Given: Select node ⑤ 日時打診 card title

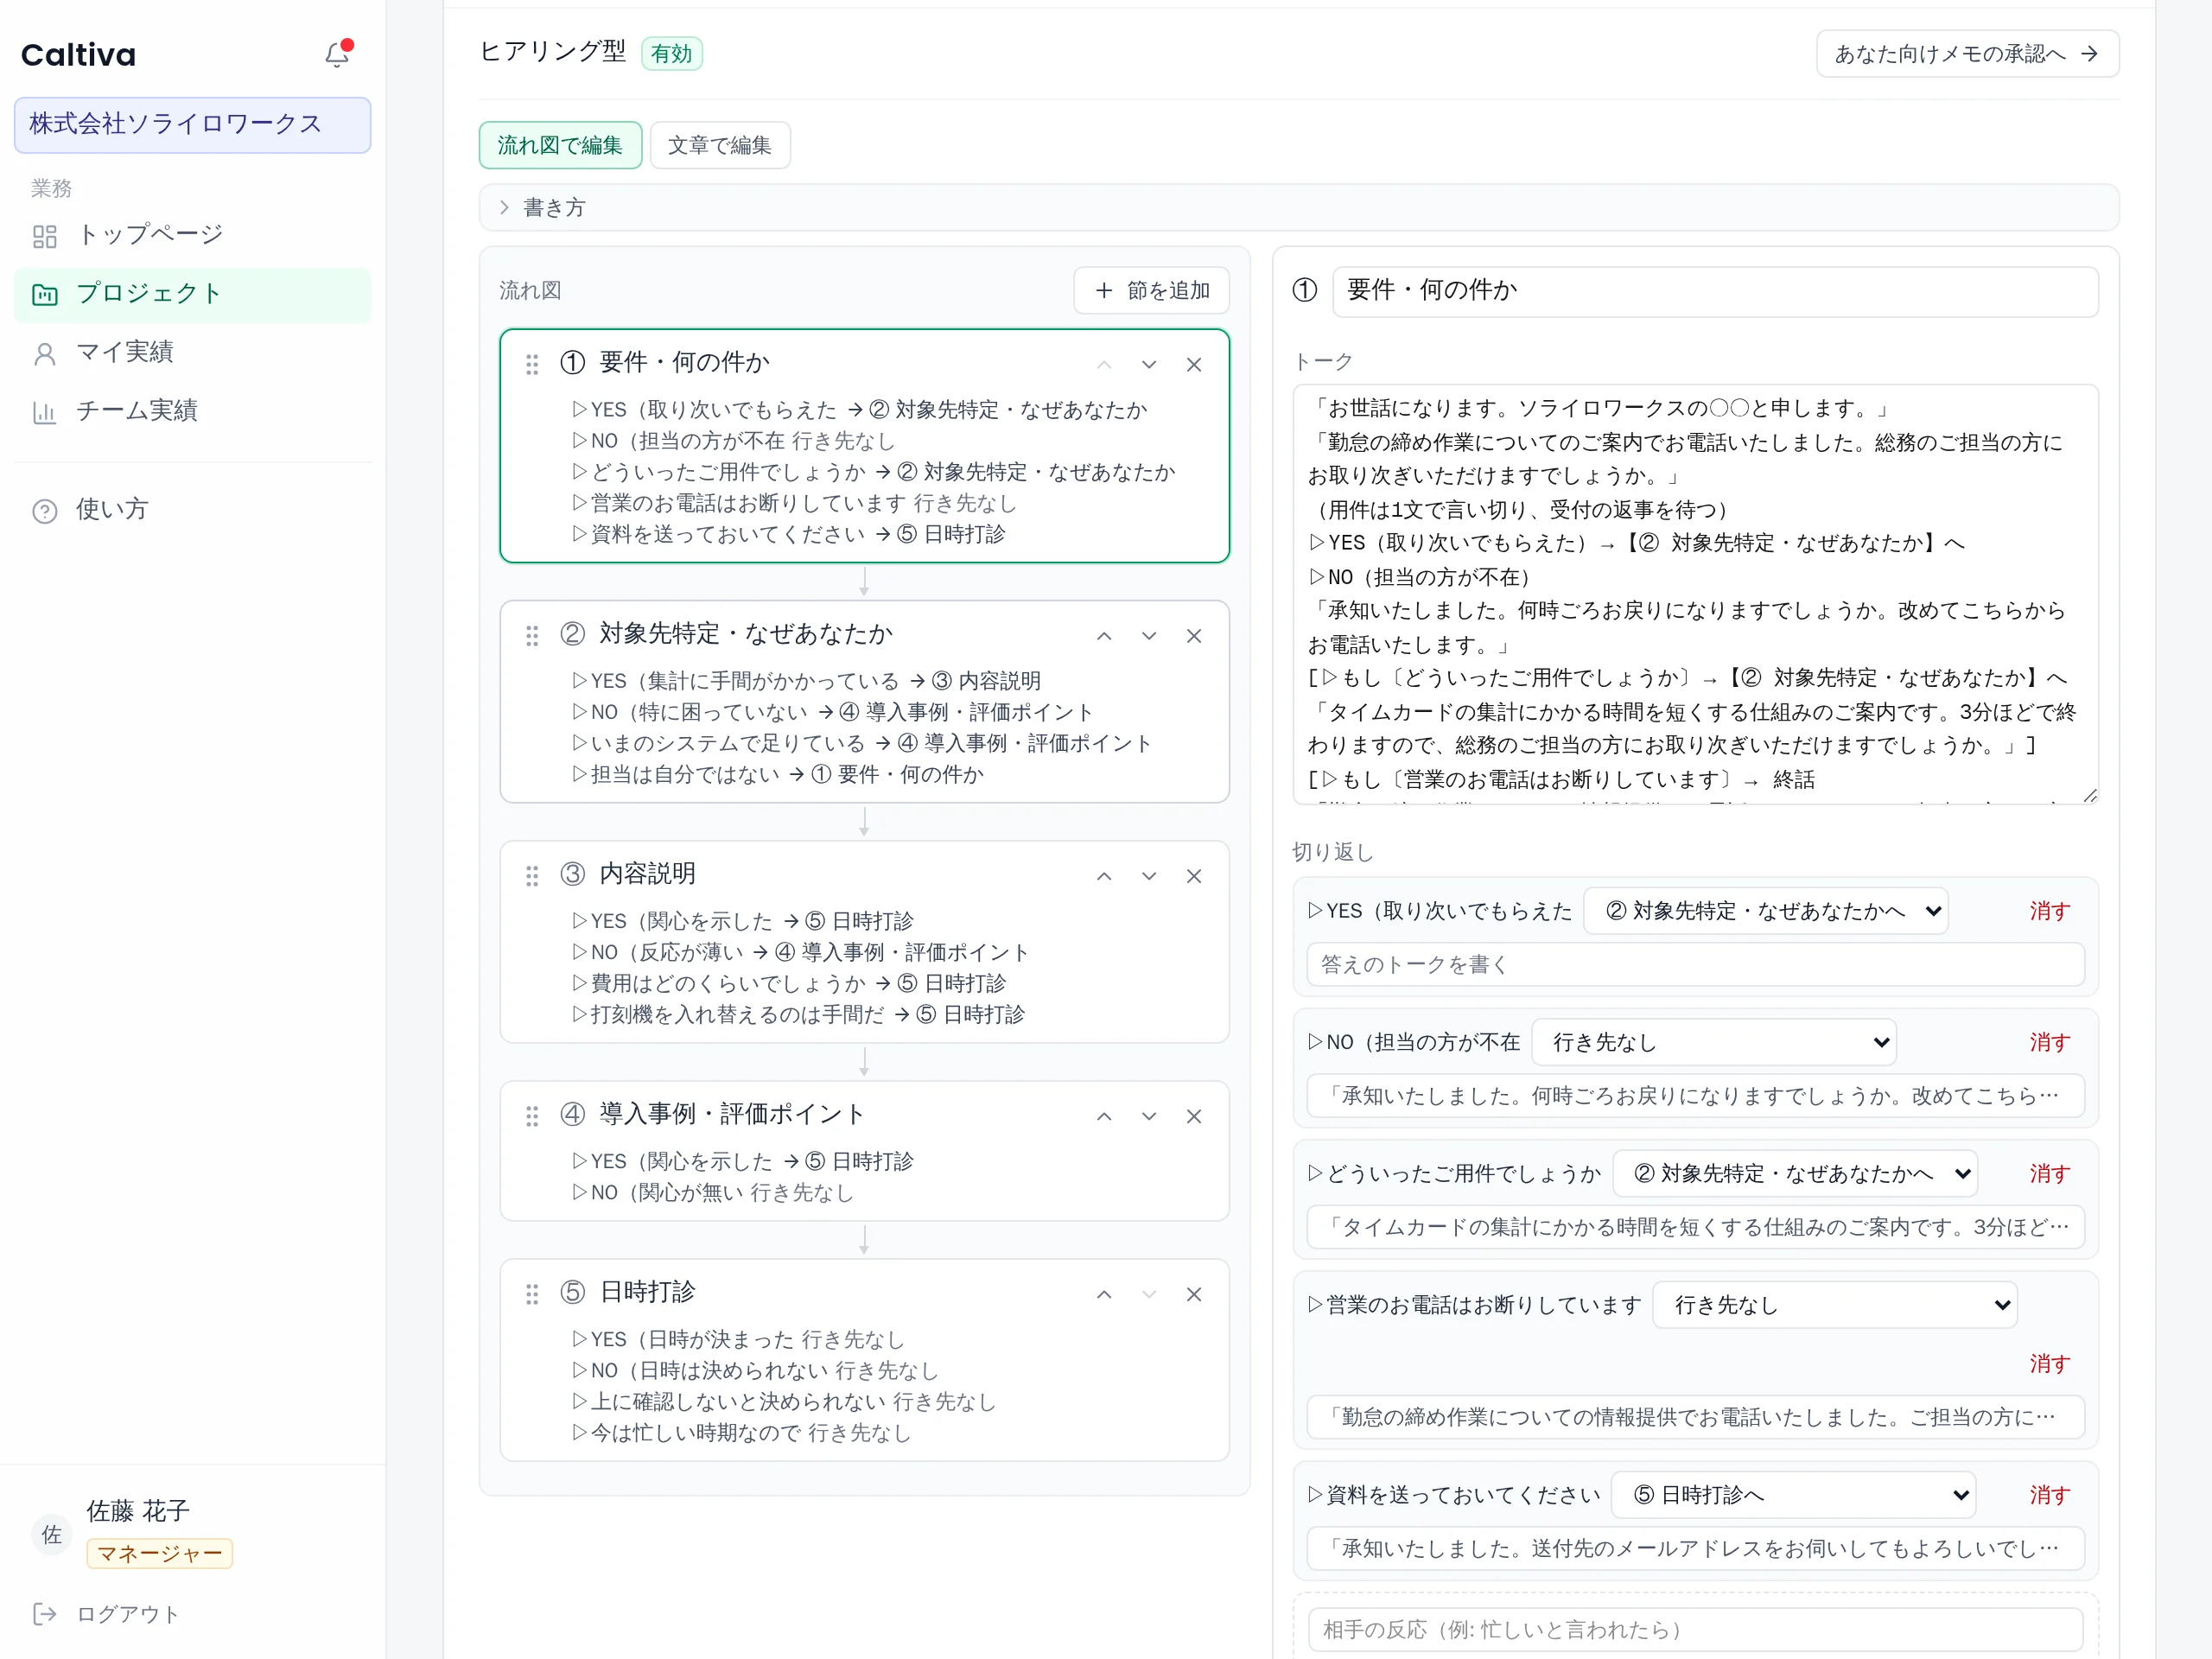Looking at the screenshot, I should [x=647, y=1292].
